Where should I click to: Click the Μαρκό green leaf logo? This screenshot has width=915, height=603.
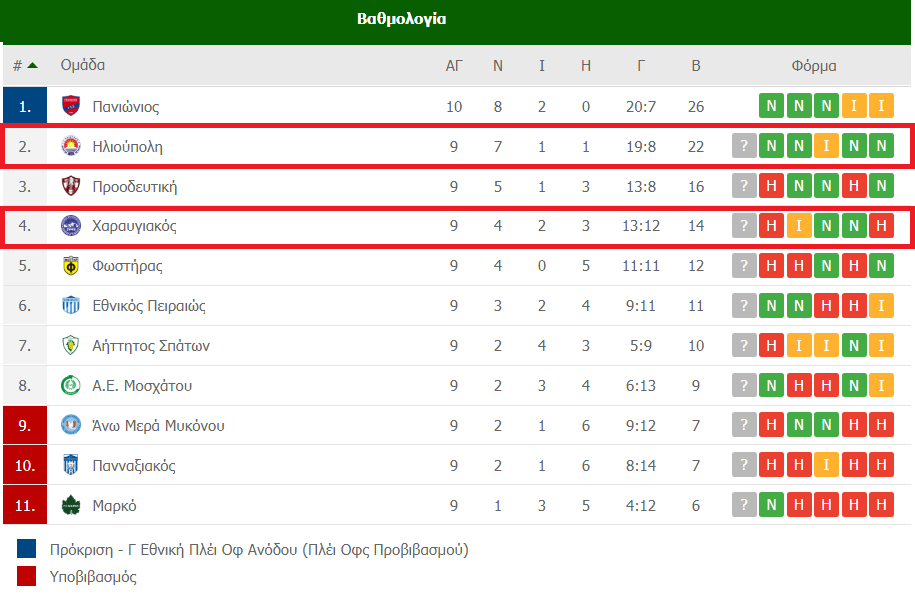[71, 505]
